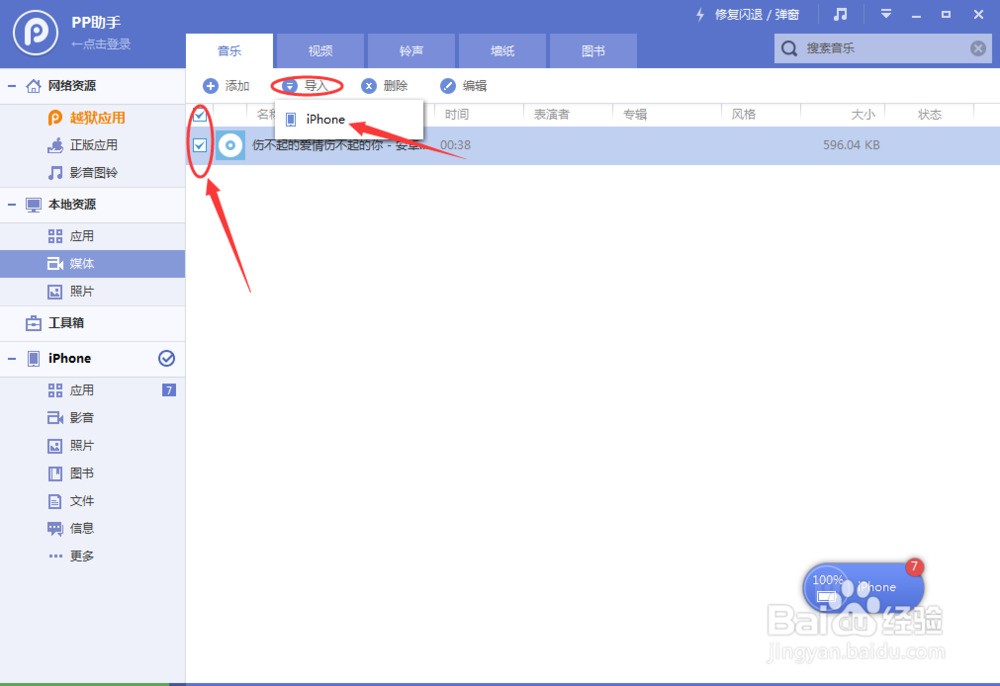This screenshot has height=686, width=1000.
Task: Sort by 时间 column header
Action: pos(457,115)
